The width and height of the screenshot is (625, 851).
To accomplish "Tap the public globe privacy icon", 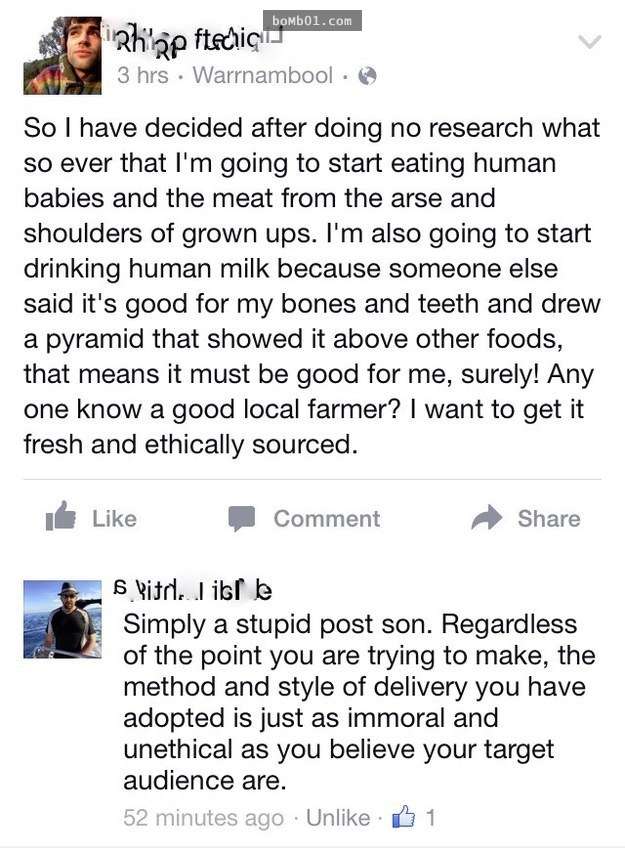I will [x=367, y=75].
